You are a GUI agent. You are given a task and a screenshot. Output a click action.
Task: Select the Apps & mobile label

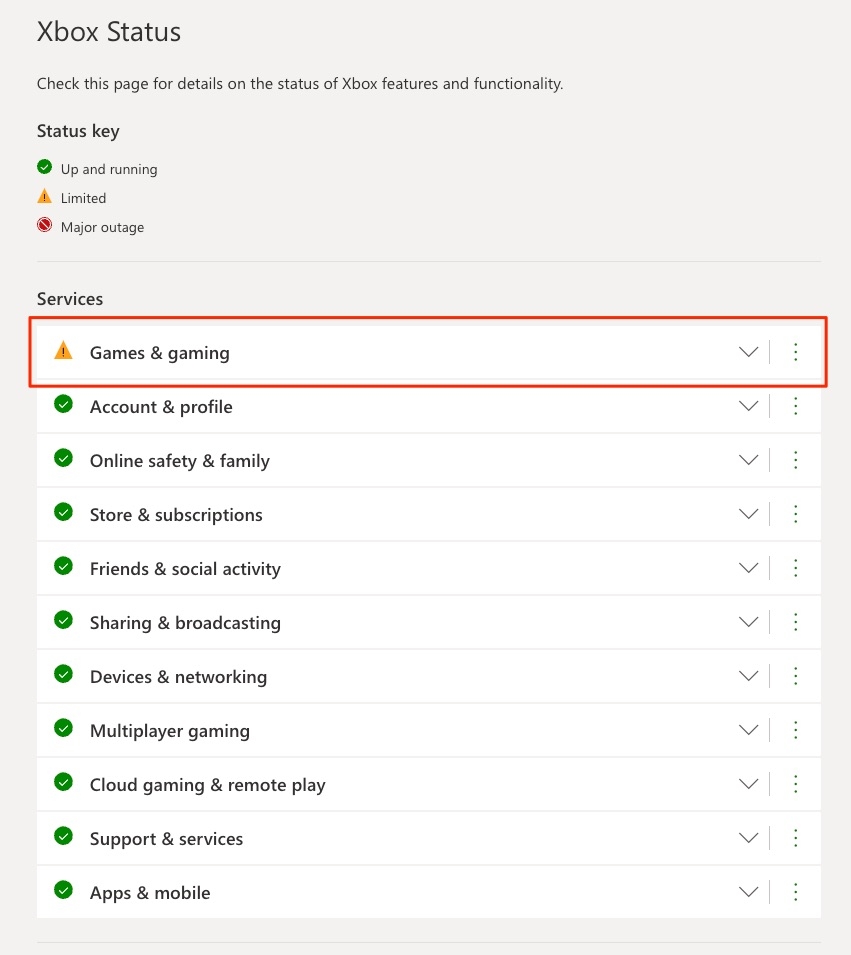click(x=150, y=893)
